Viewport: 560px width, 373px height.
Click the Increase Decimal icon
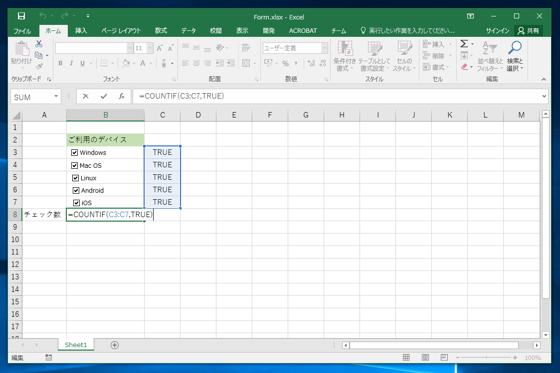311,63
